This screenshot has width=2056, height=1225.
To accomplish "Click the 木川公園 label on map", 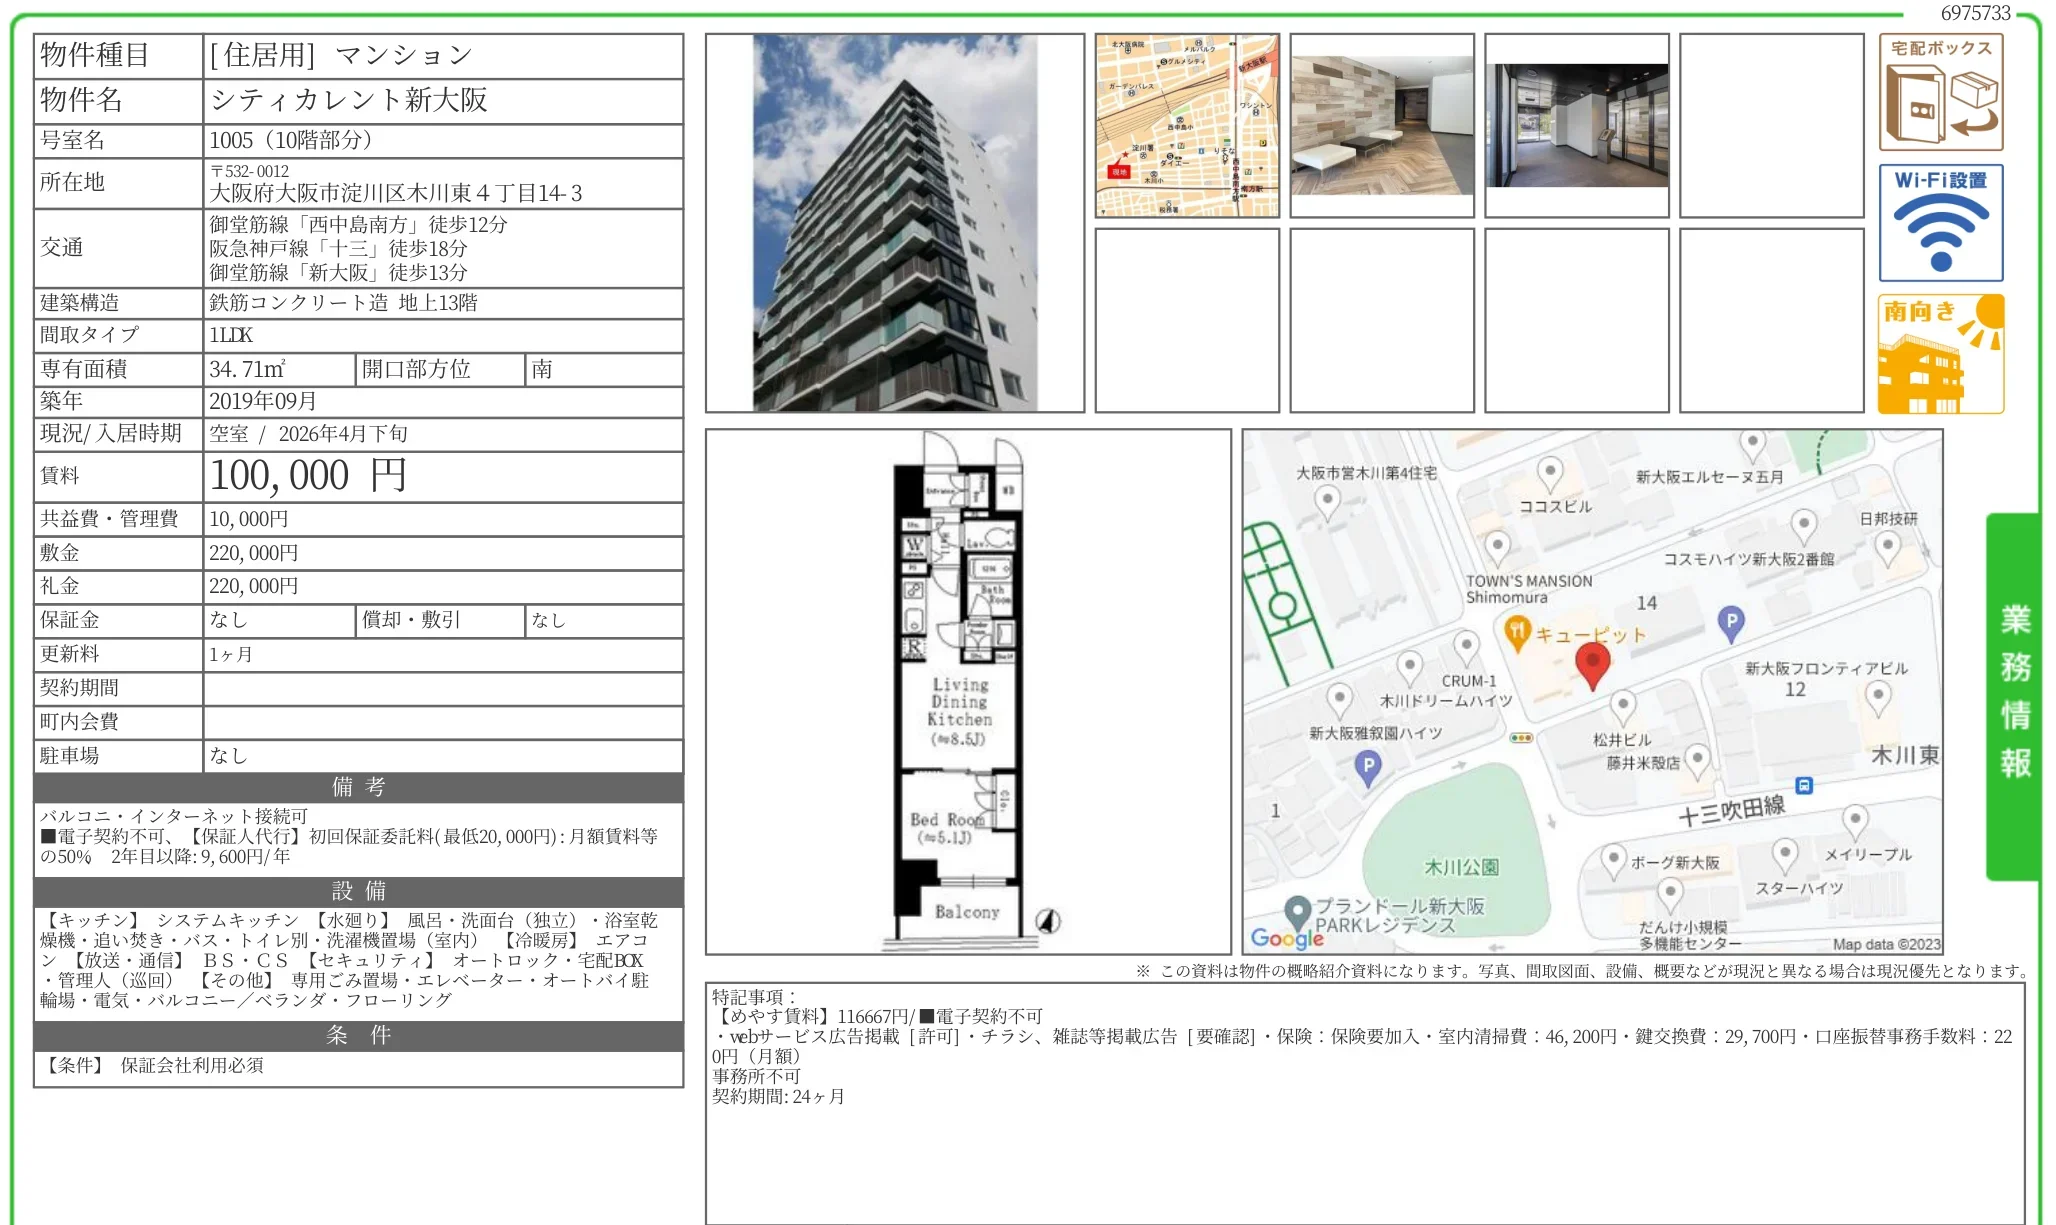I will point(1461,867).
